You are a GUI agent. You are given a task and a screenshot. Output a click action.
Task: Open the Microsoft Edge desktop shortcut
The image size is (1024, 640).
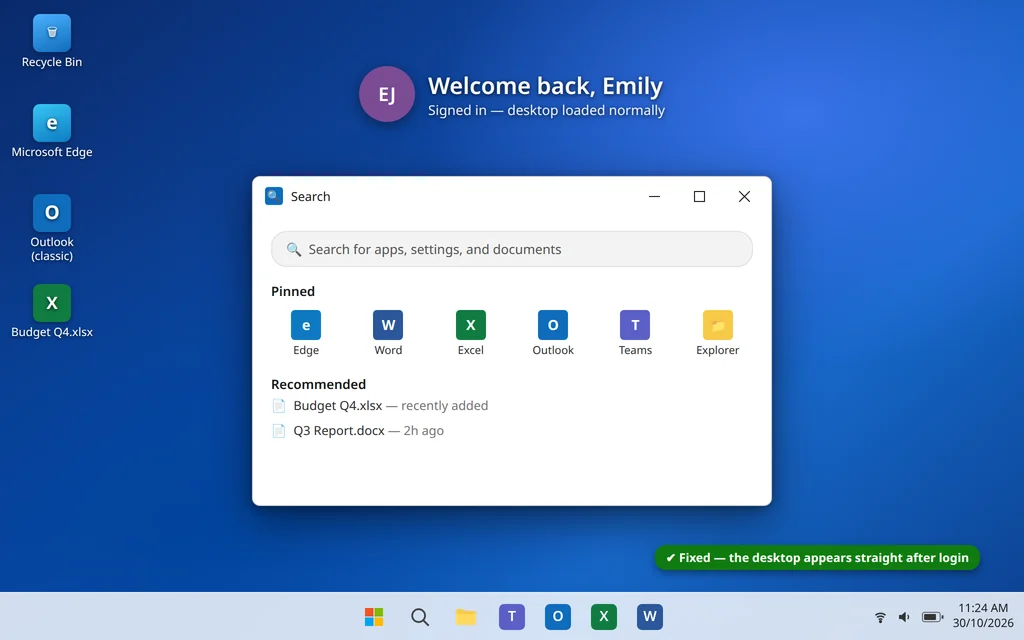(x=52, y=131)
